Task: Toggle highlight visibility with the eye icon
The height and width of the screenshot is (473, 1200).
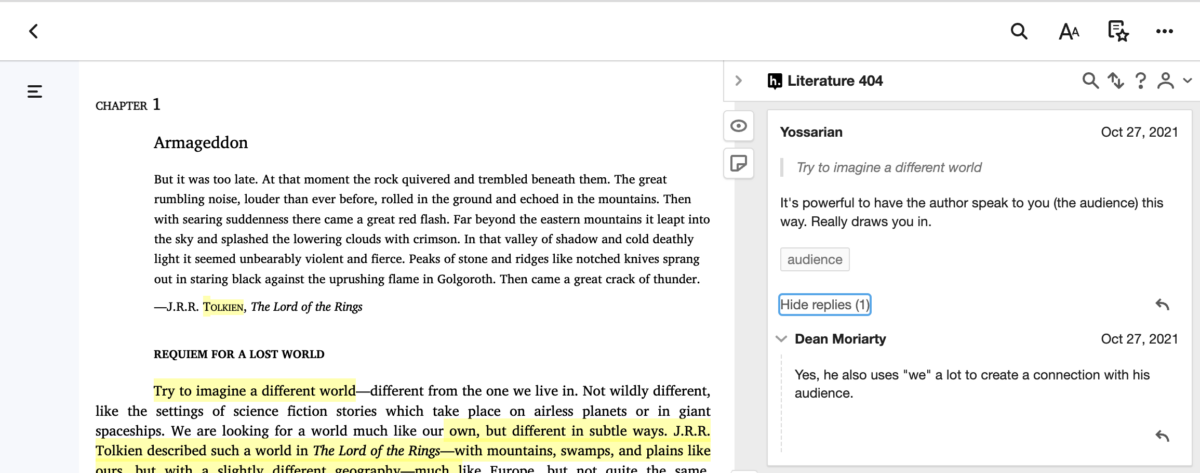Action: tap(739, 126)
